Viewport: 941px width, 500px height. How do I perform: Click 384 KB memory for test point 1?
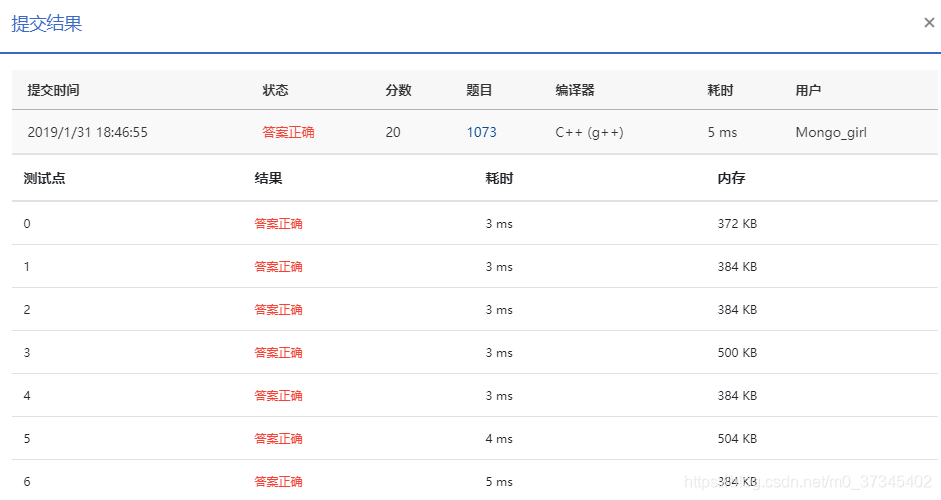tap(737, 267)
